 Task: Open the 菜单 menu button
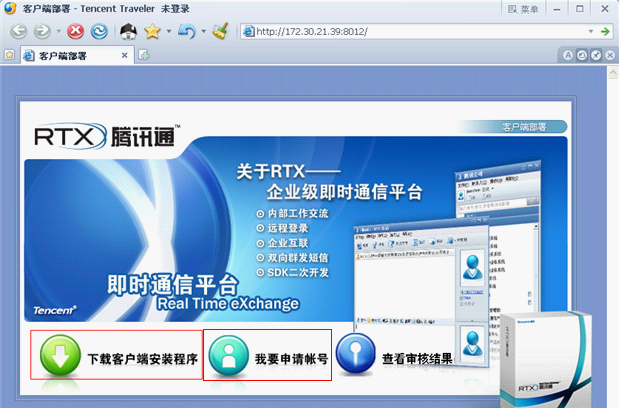[x=523, y=9]
